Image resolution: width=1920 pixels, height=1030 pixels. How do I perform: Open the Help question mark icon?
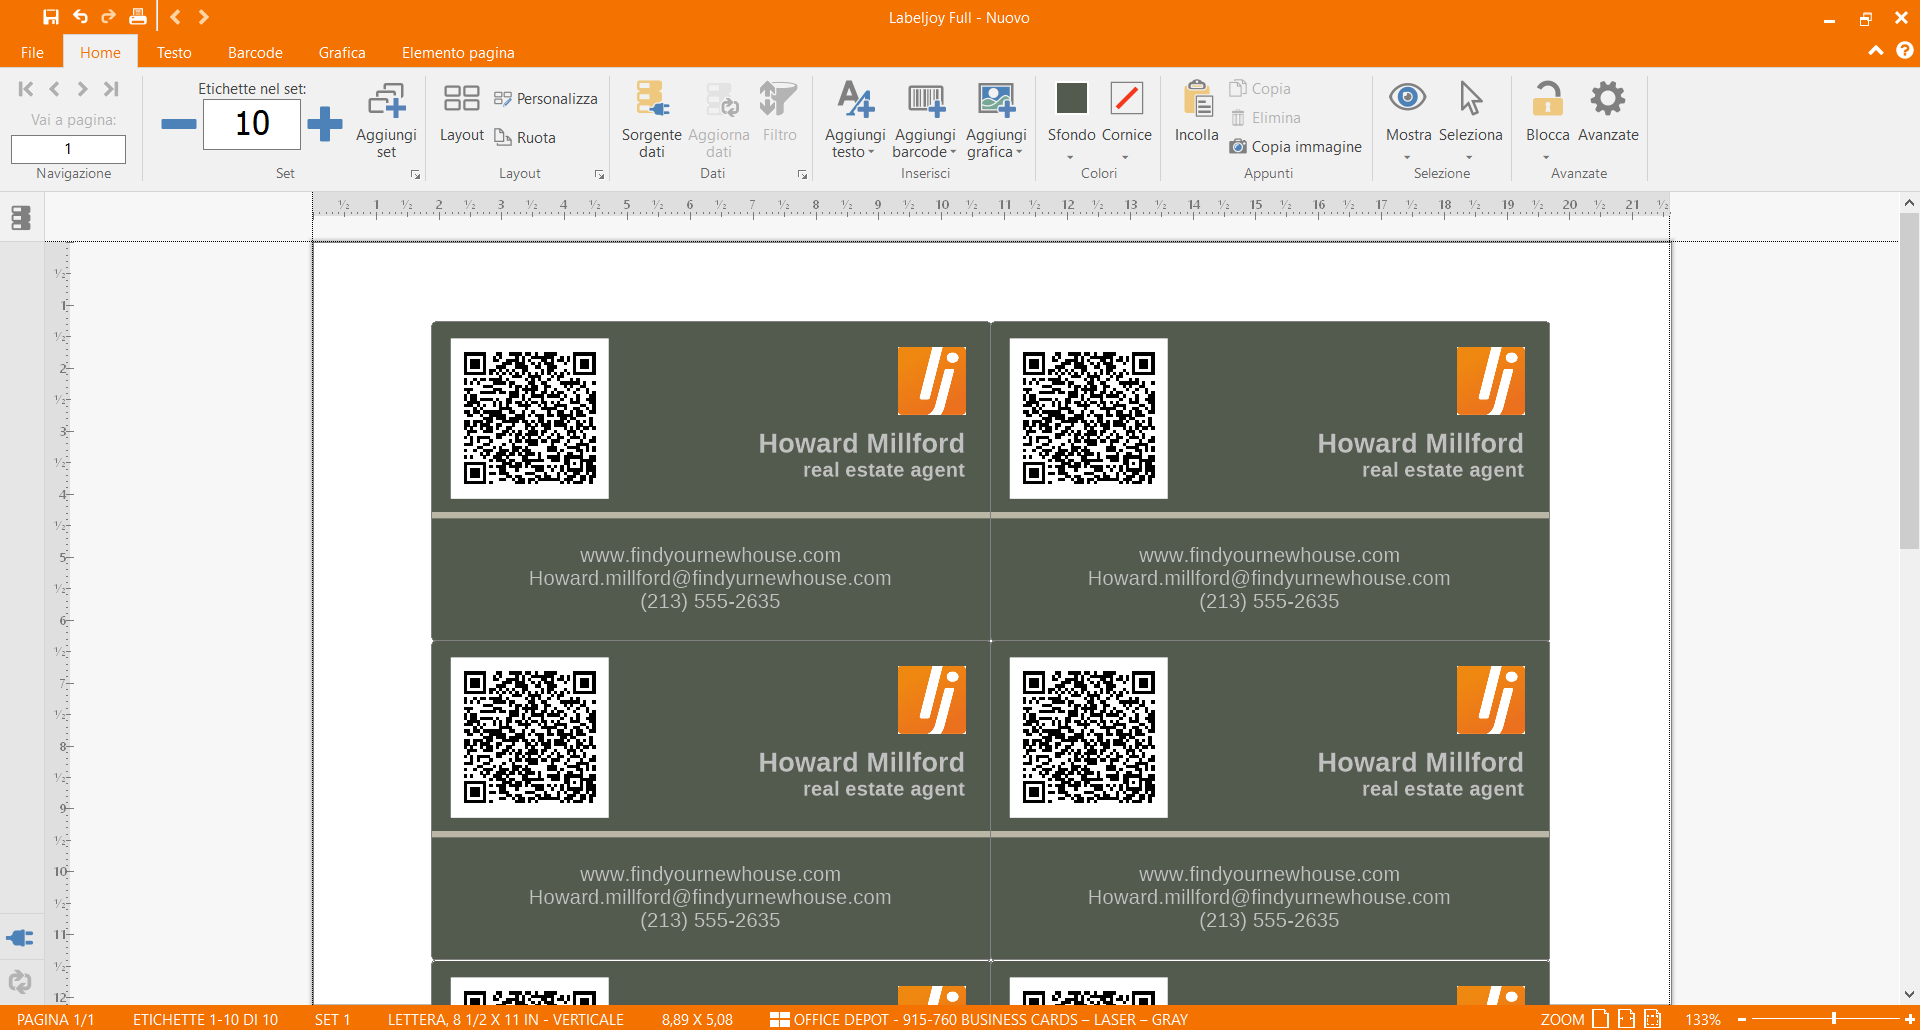(1905, 50)
